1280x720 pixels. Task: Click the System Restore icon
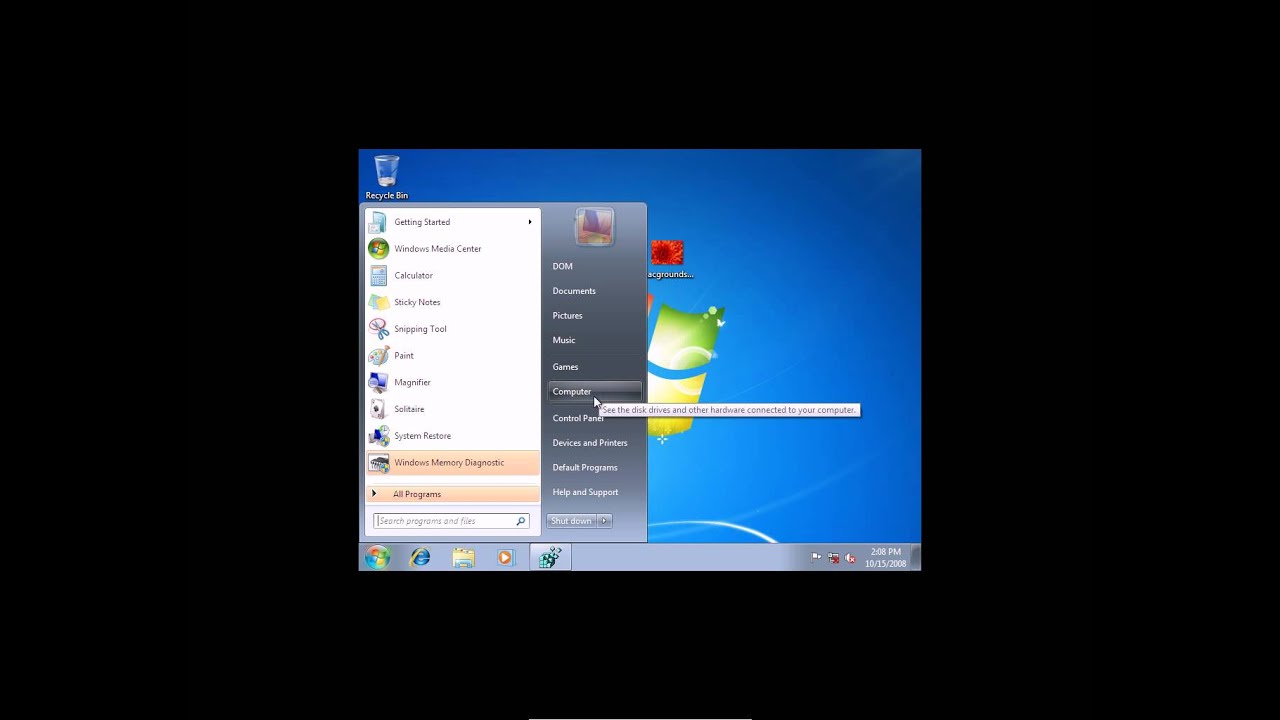tap(378, 436)
